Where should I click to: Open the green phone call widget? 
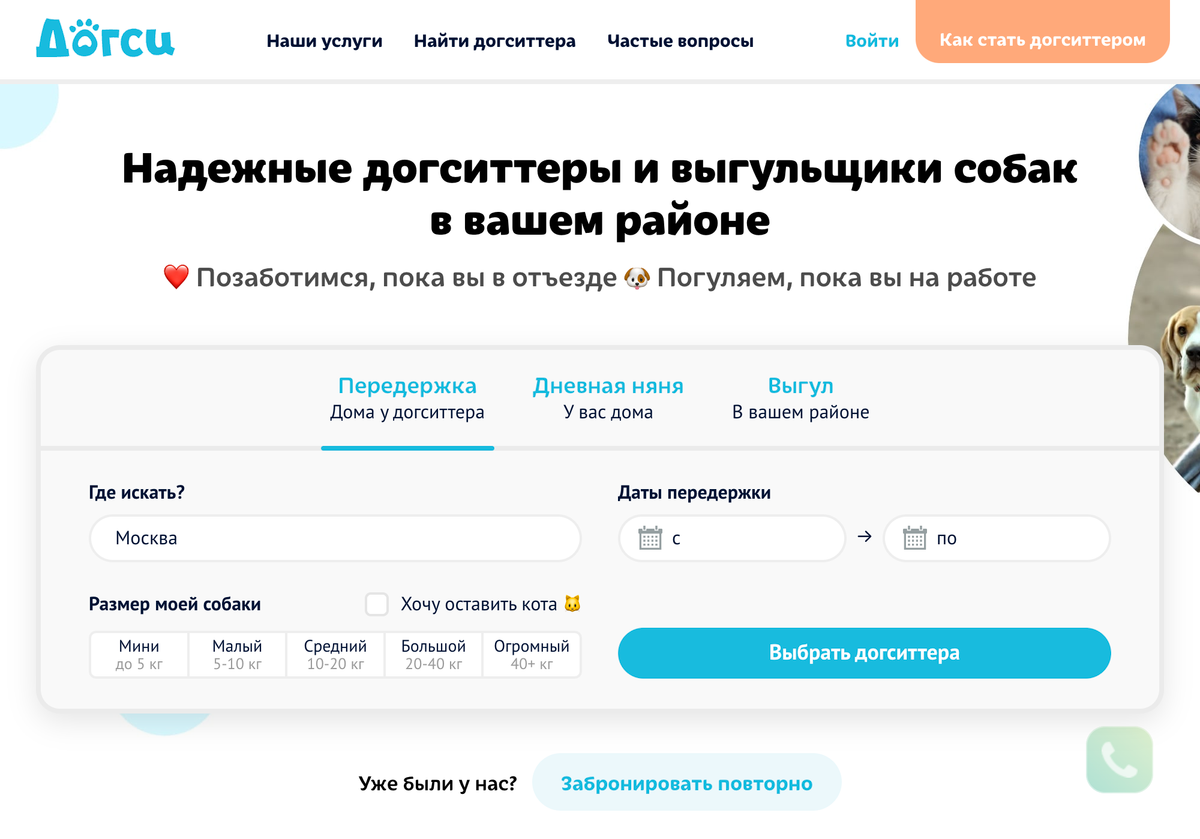pyautogui.click(x=1119, y=760)
